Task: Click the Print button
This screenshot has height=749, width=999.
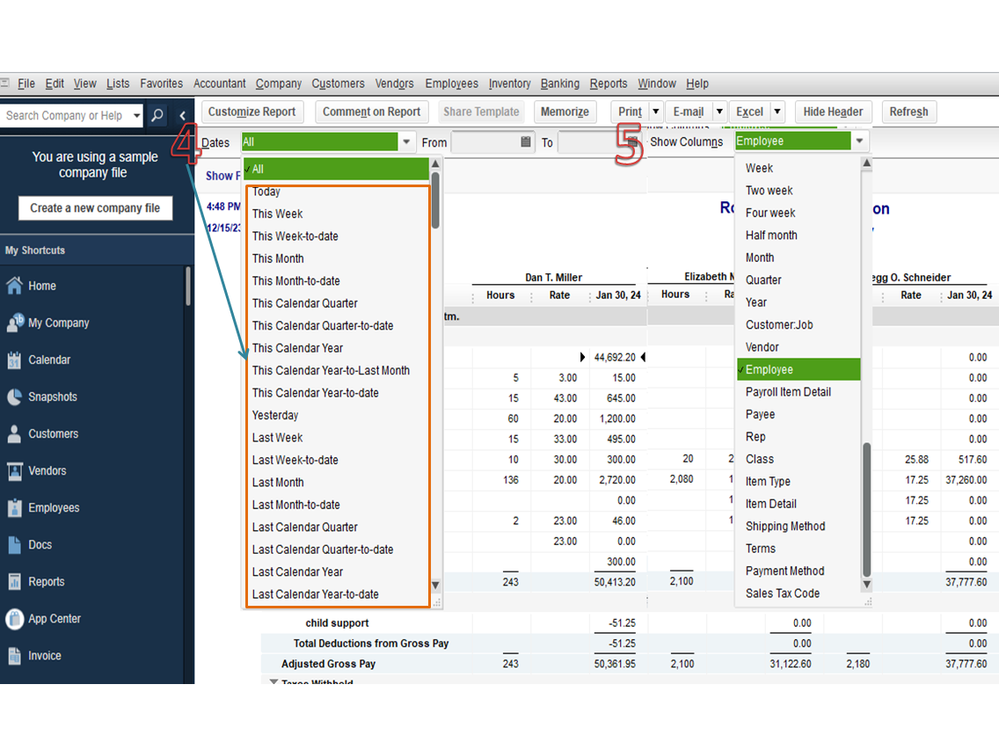Action: (x=629, y=111)
